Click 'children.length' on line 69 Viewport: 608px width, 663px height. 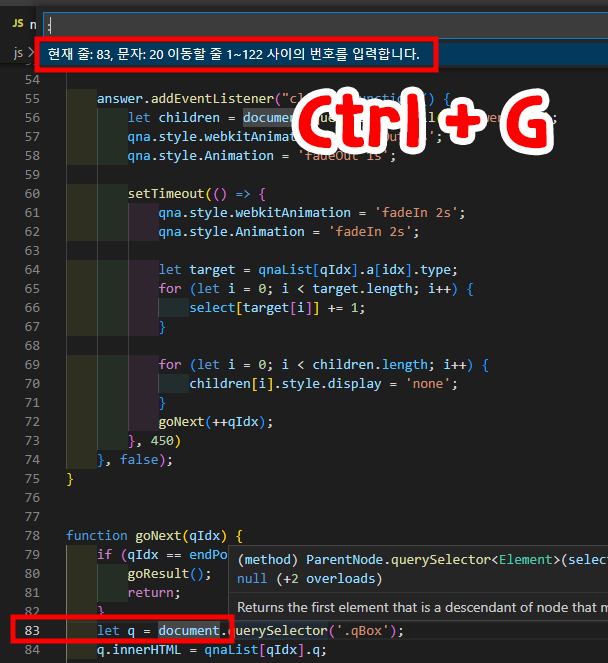[x=370, y=365]
